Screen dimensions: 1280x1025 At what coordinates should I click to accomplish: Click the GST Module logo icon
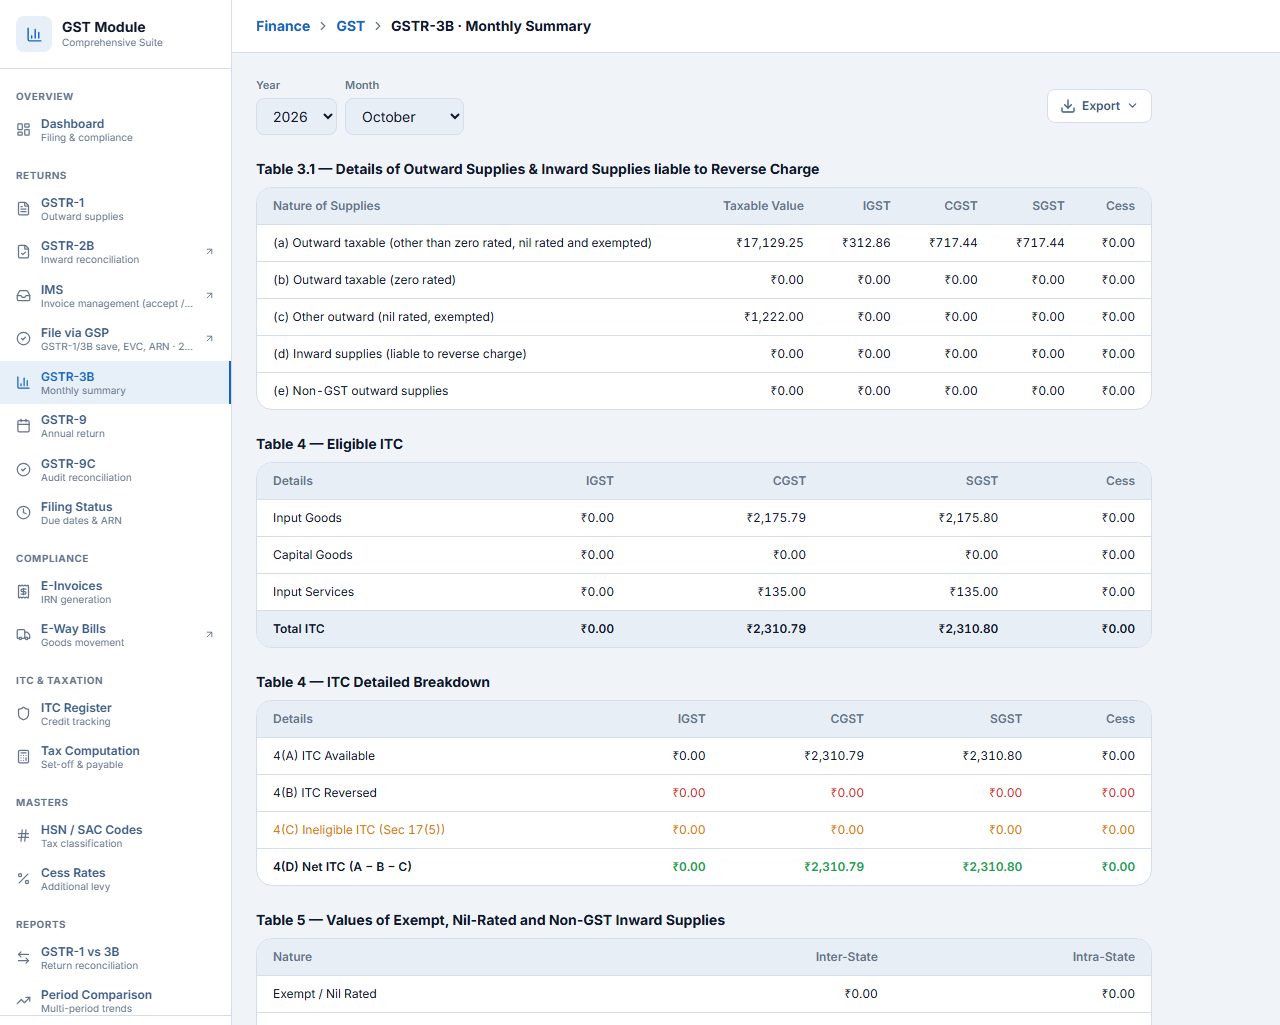tap(34, 34)
